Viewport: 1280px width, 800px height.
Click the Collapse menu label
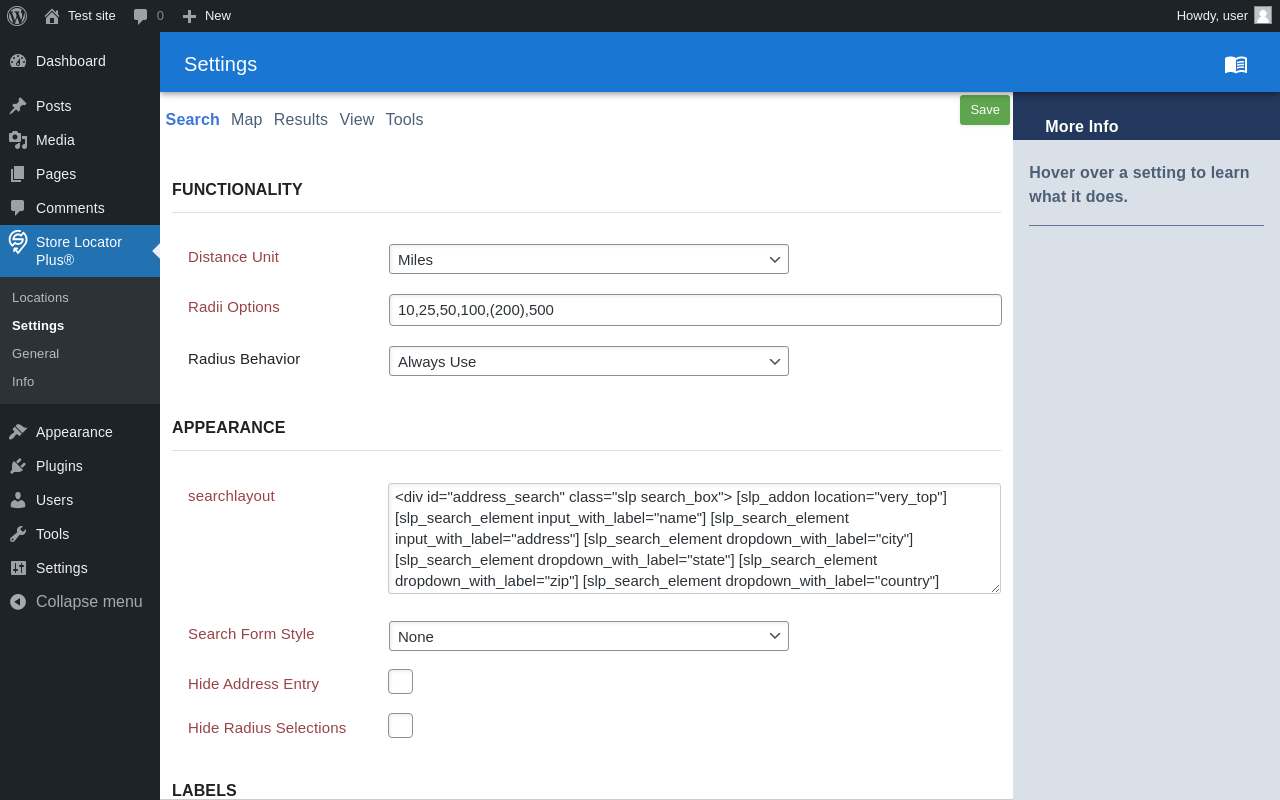click(x=89, y=602)
